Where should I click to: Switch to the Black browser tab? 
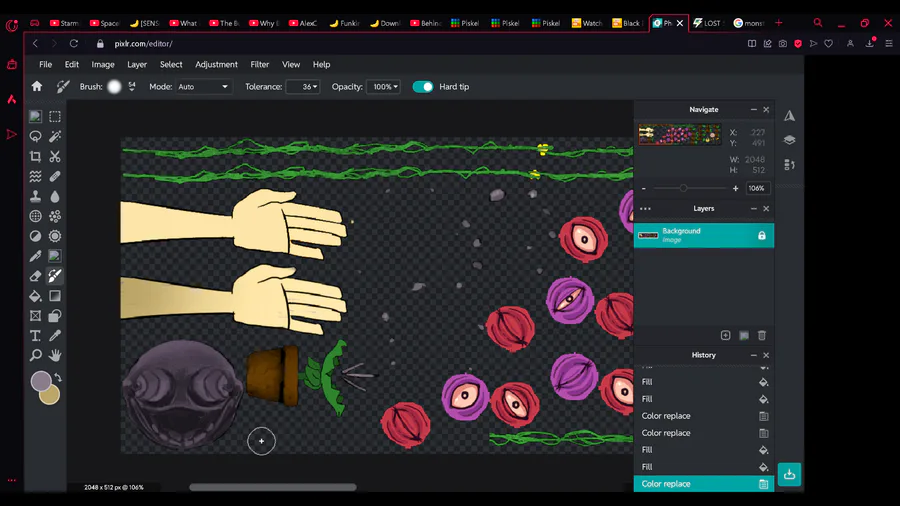627,23
